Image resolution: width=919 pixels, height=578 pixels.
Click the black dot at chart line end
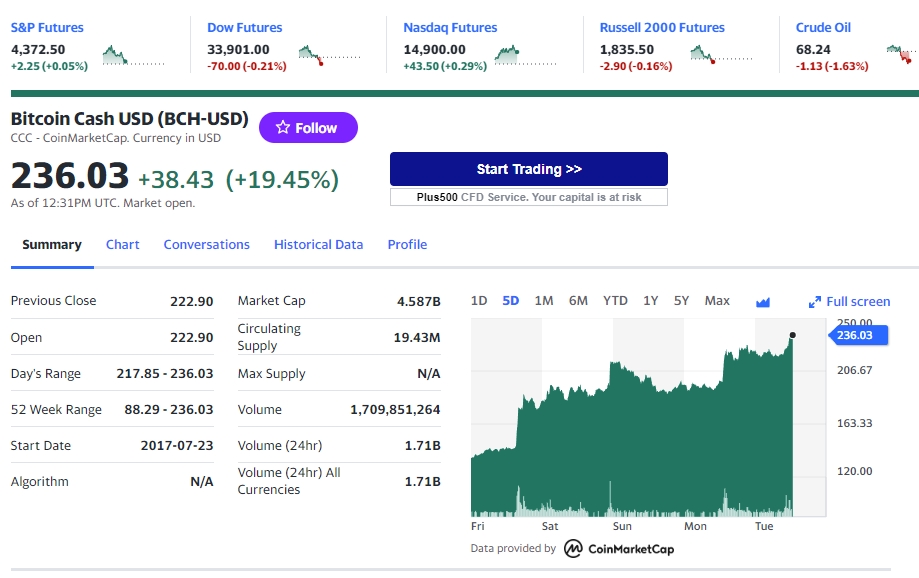pos(792,335)
